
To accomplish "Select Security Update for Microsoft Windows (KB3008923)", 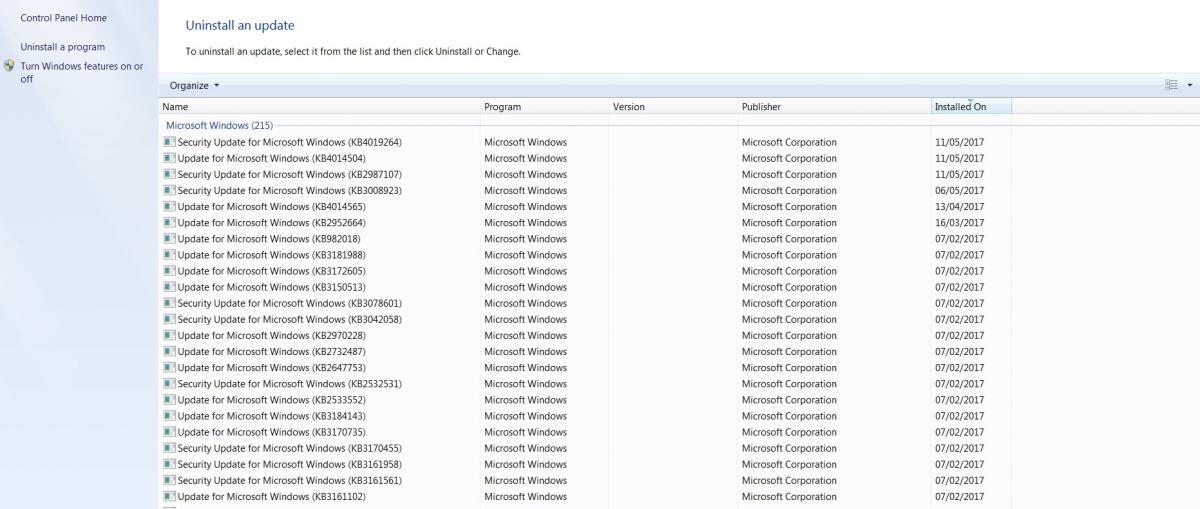I will 289,190.
